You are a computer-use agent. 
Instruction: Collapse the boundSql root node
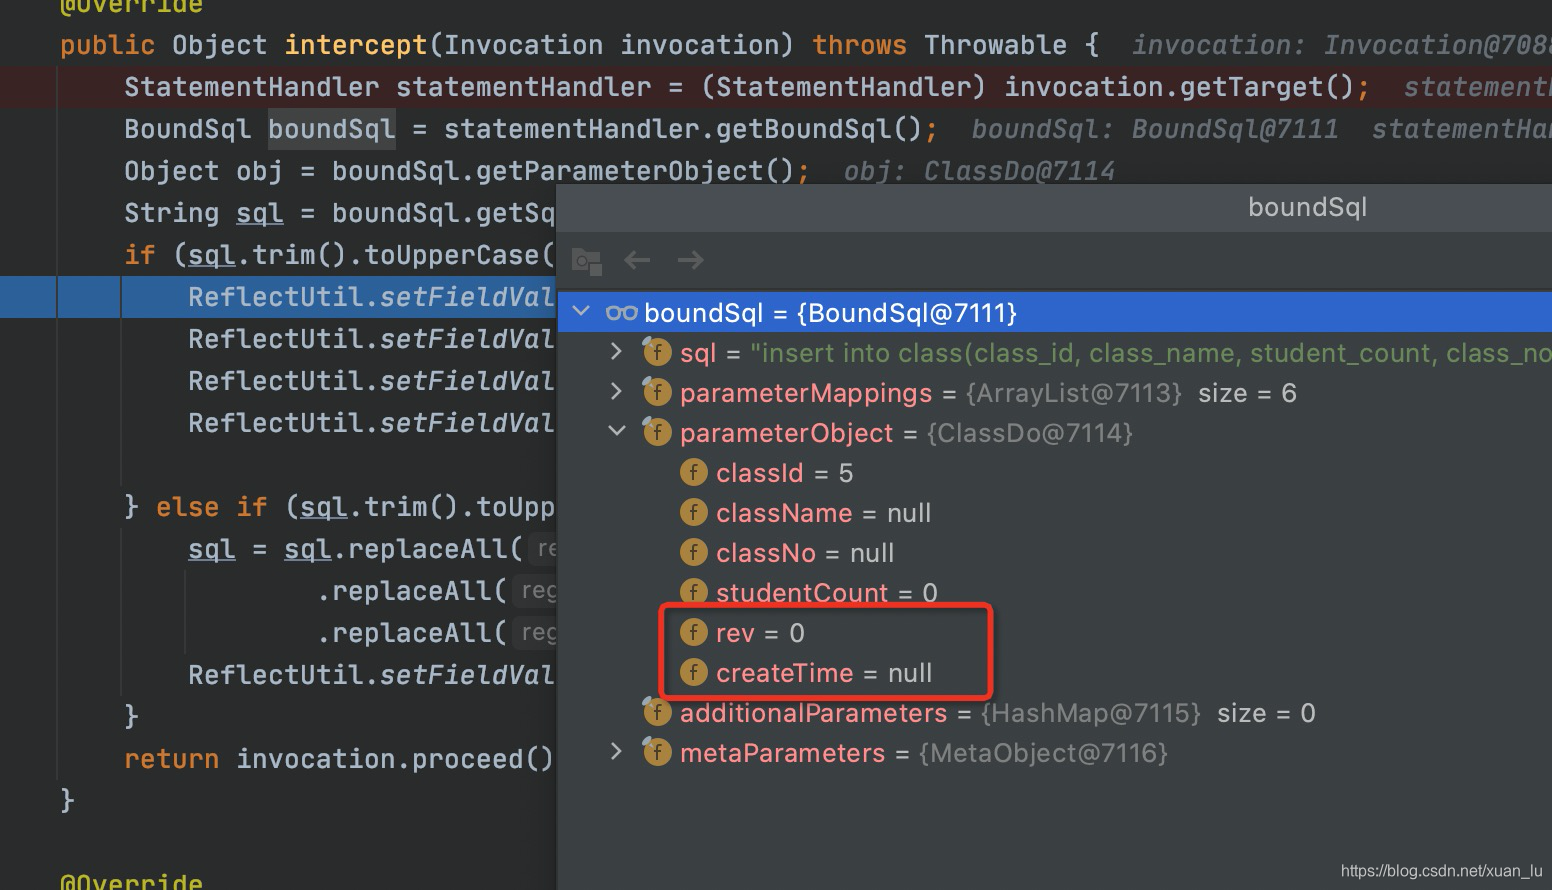[581, 311]
